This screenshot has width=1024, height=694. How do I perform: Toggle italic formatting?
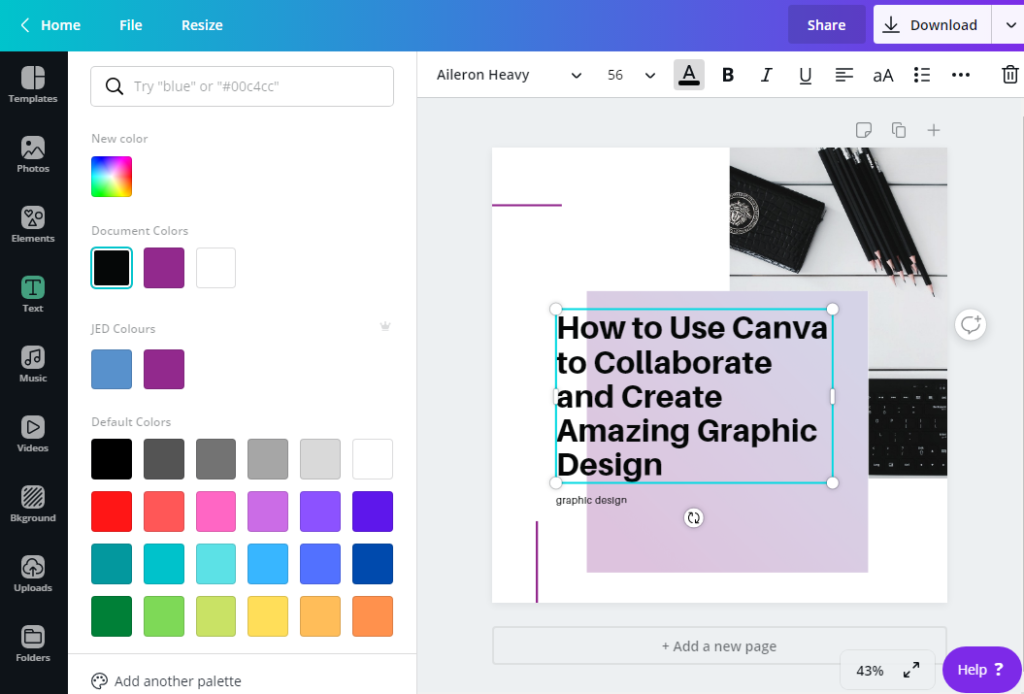[x=766, y=74]
